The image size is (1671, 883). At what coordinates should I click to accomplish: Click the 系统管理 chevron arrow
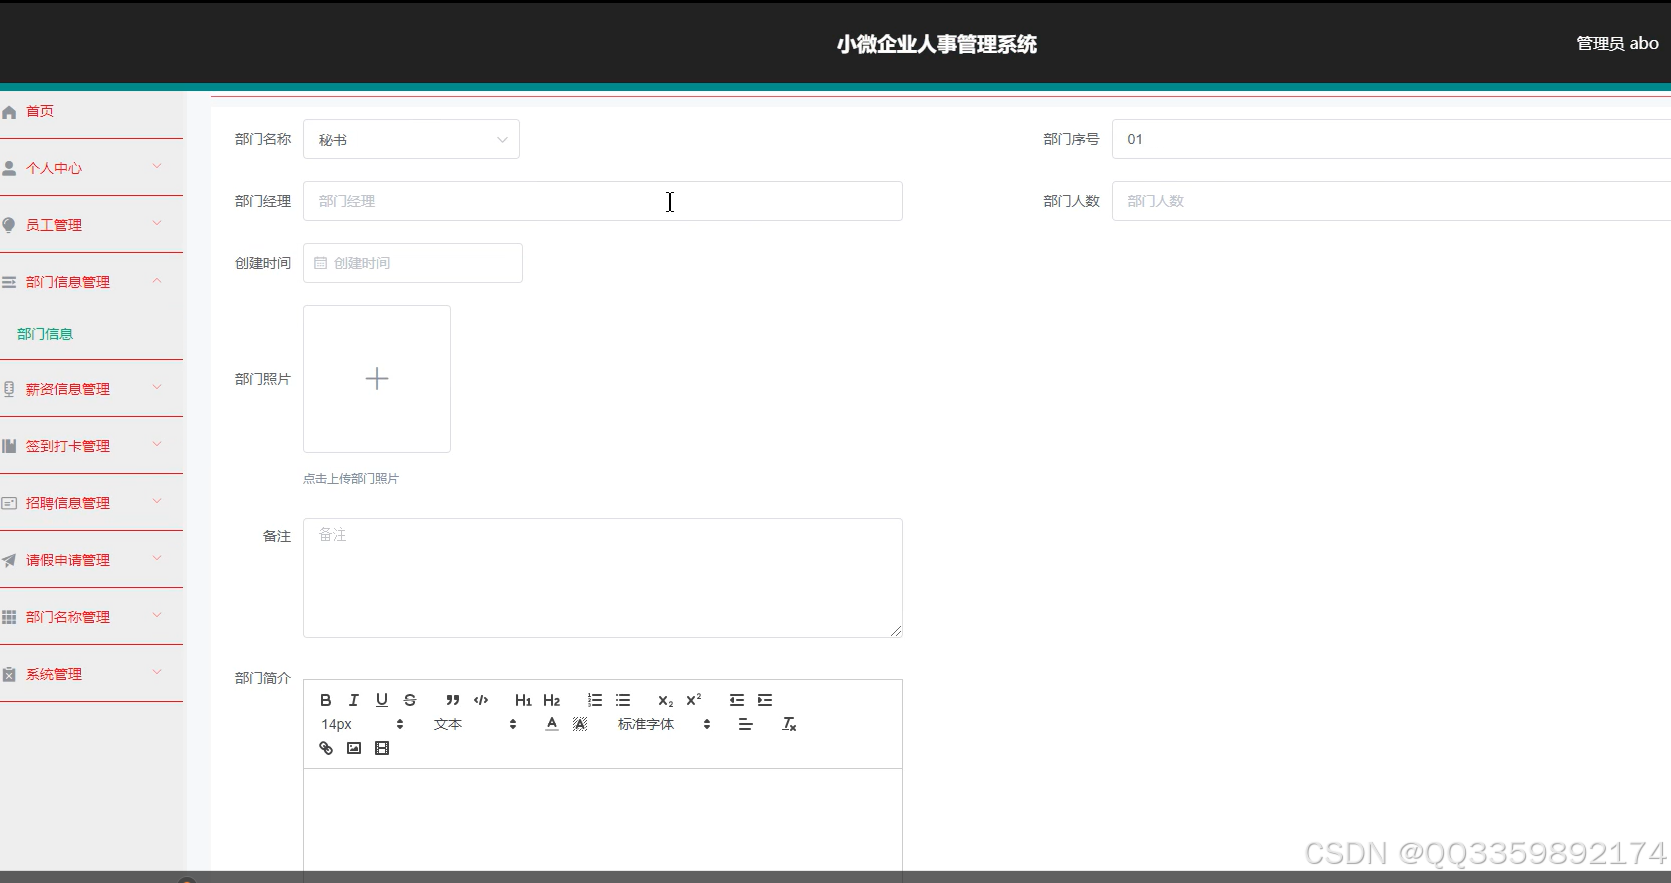tap(157, 673)
